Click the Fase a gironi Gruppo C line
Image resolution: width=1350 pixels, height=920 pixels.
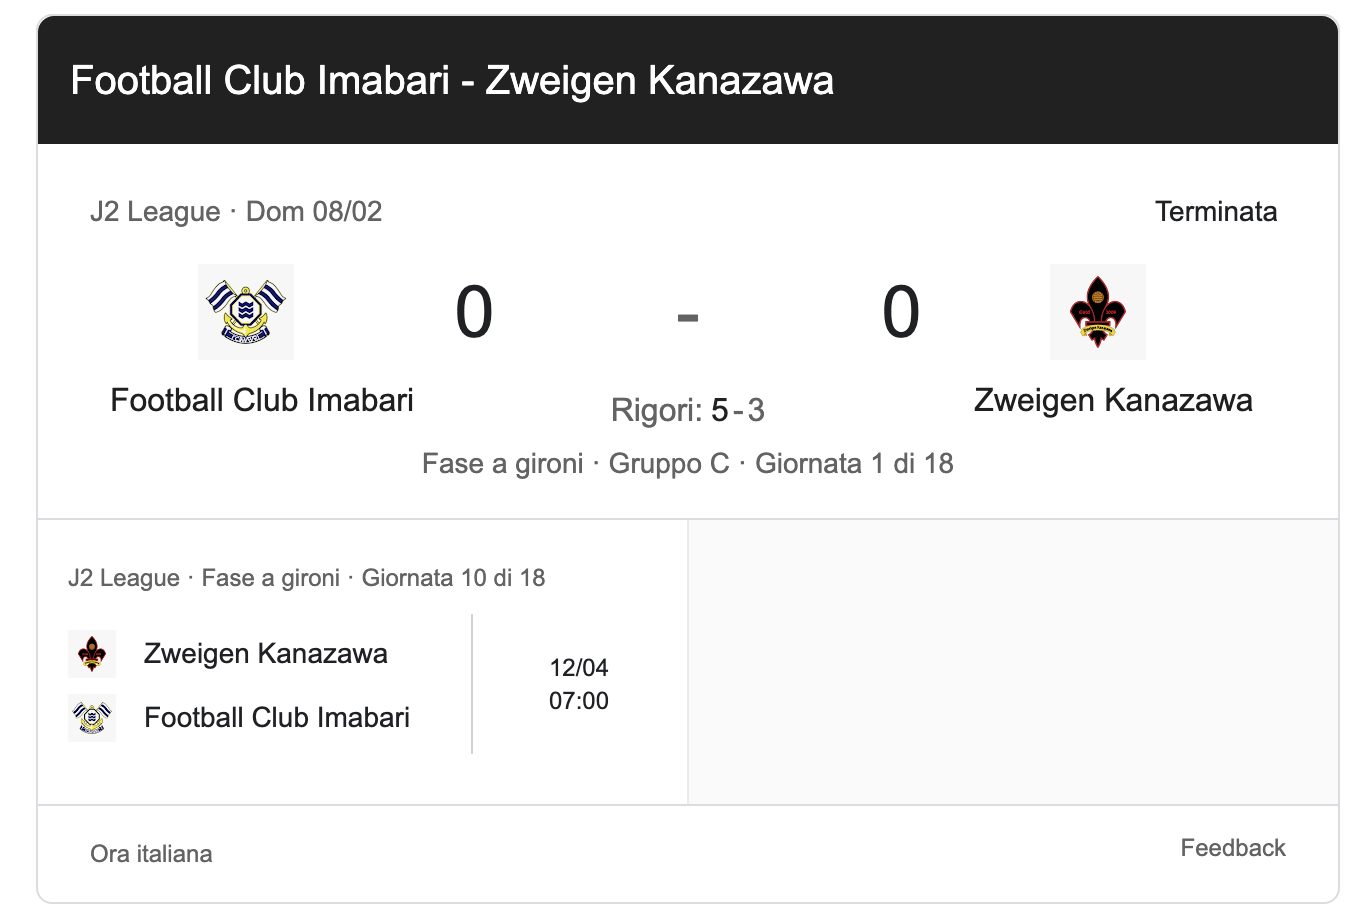coord(688,464)
